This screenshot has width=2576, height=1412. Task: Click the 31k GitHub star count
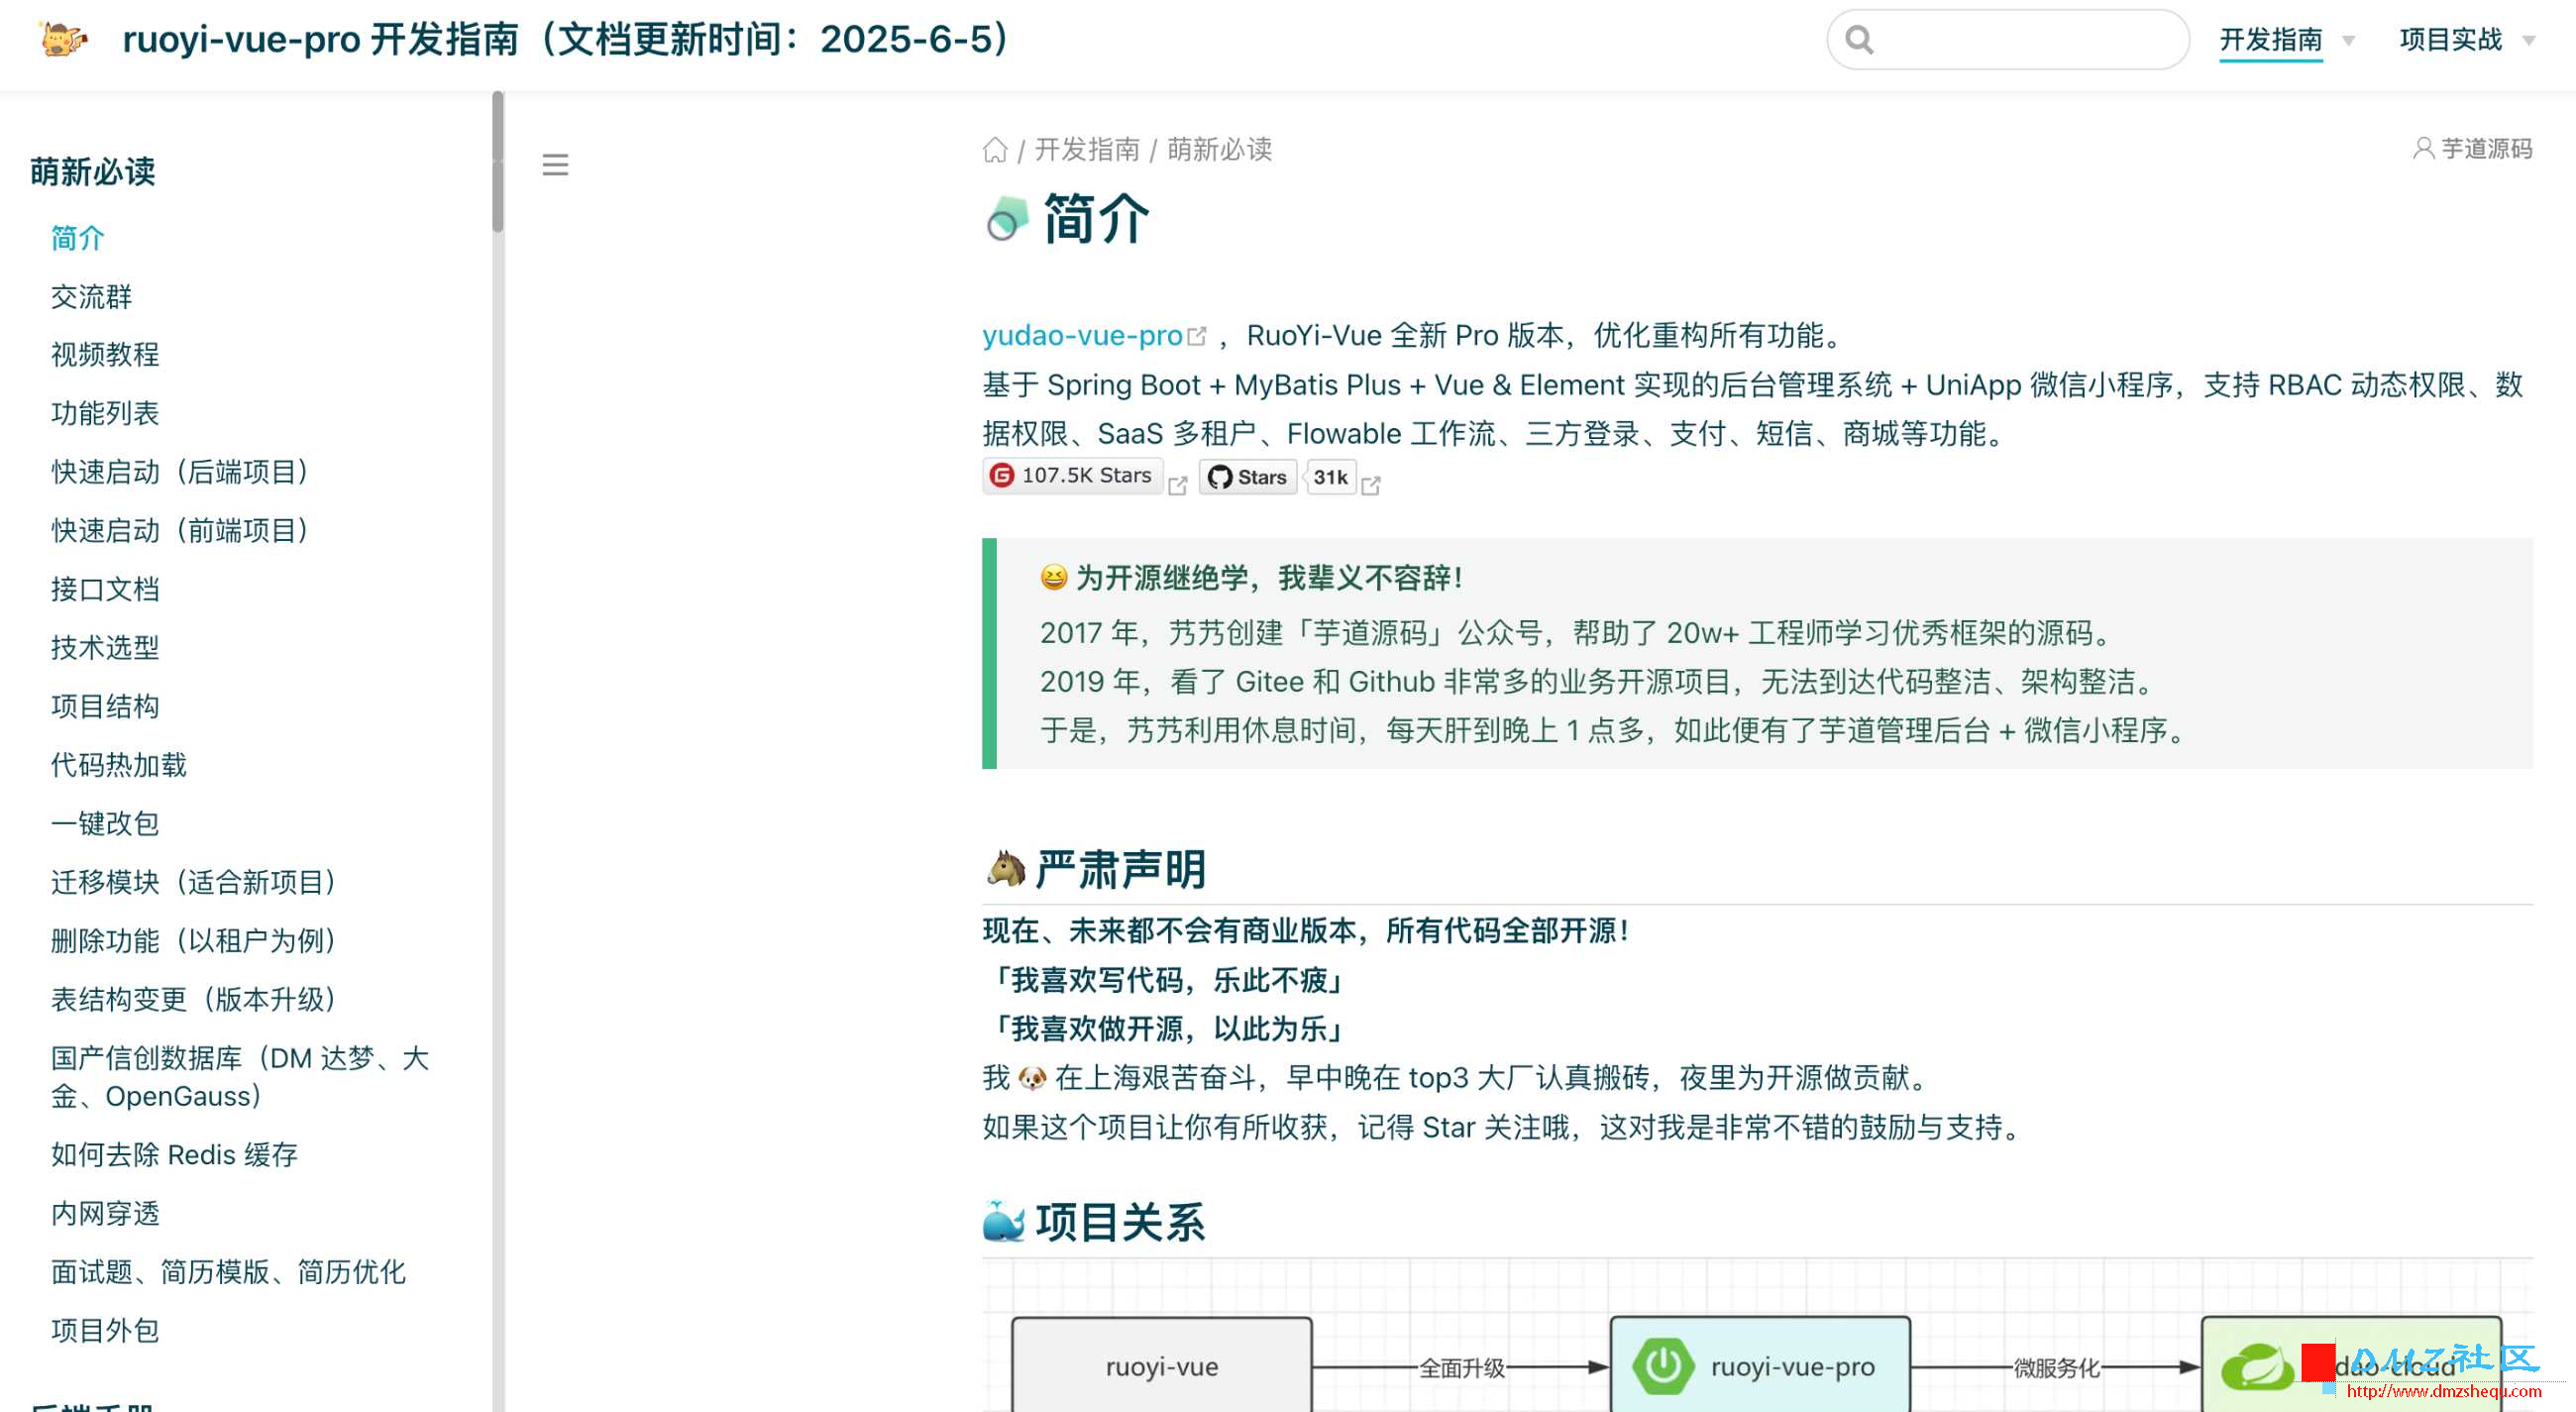point(1331,477)
